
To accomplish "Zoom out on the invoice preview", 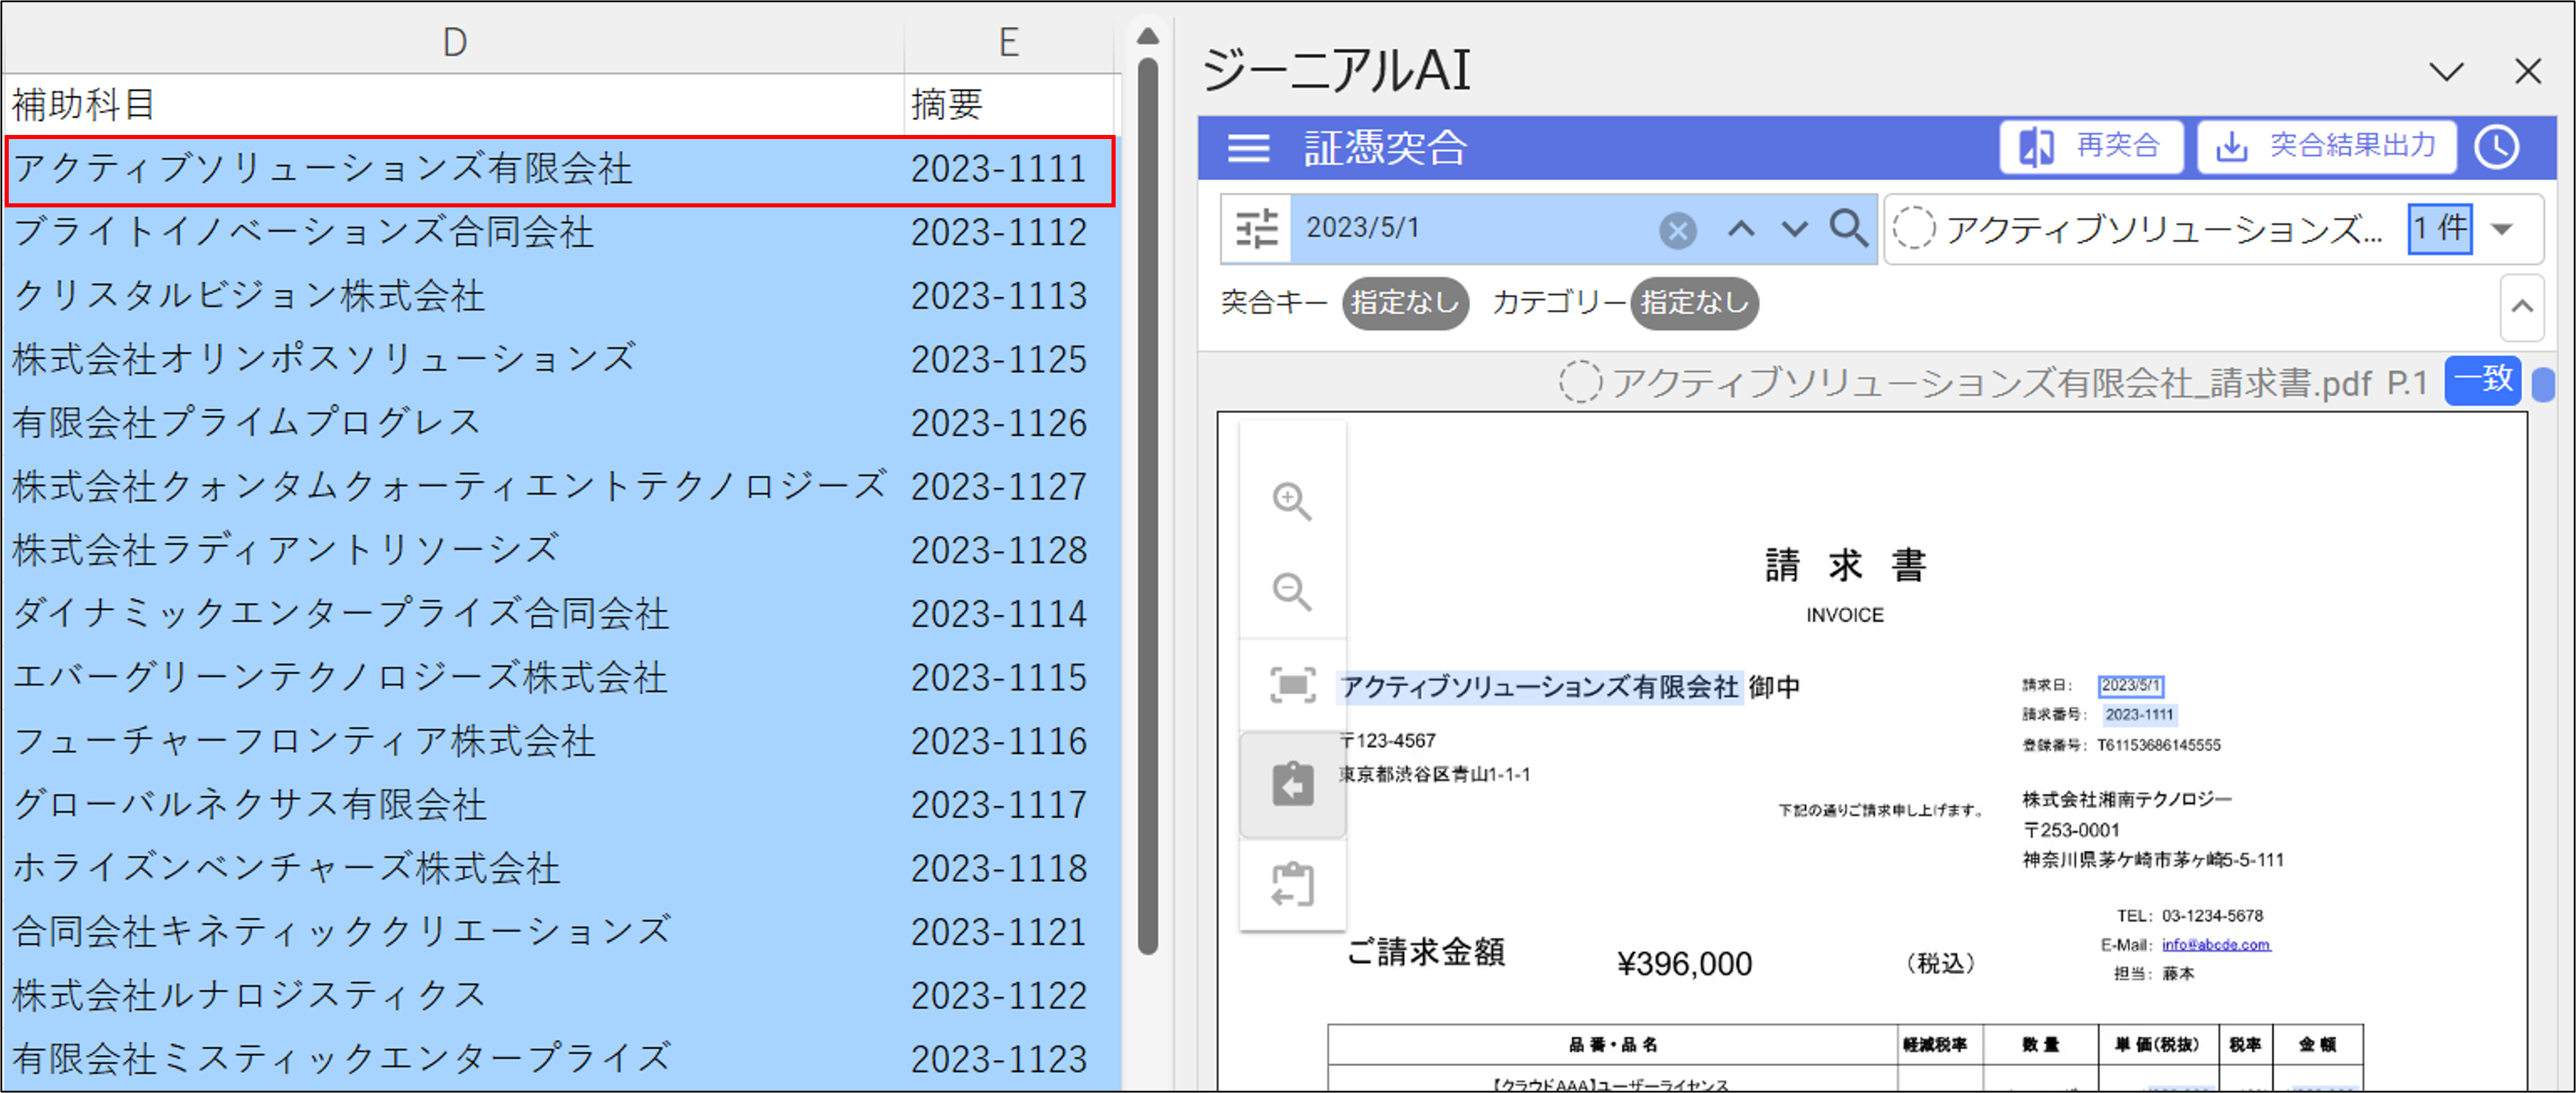I will pyautogui.click(x=1291, y=591).
